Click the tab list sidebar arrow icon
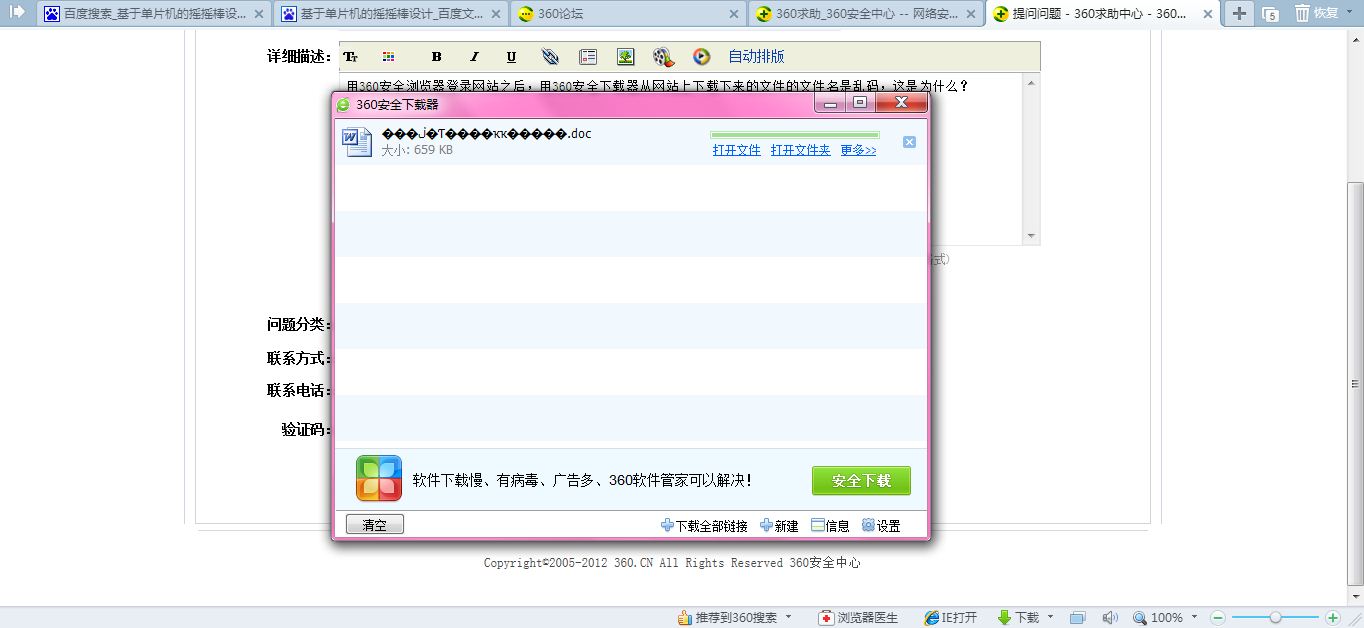 (16, 12)
